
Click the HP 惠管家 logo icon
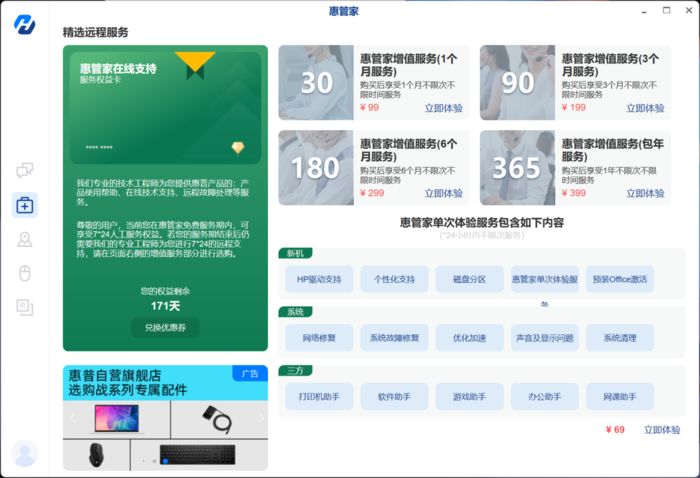click(25, 24)
